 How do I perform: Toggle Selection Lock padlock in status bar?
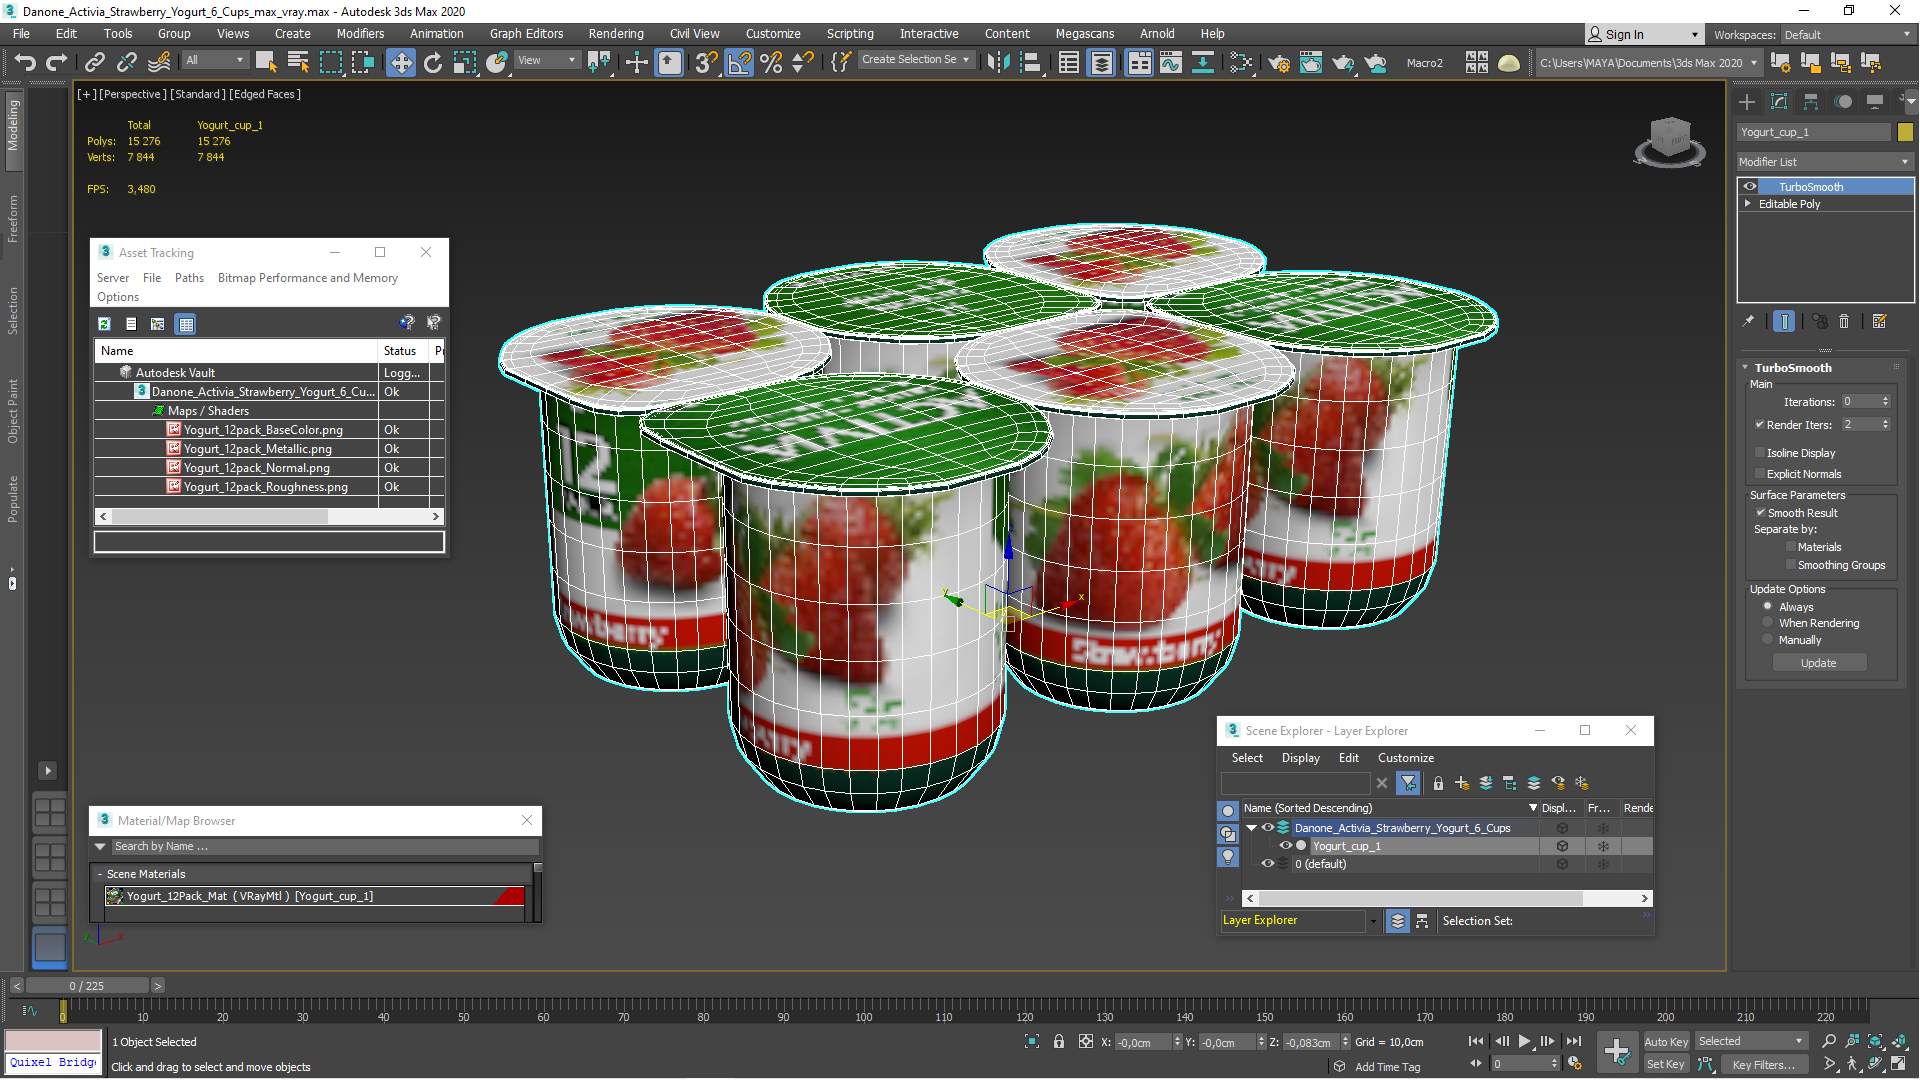(x=1059, y=1041)
